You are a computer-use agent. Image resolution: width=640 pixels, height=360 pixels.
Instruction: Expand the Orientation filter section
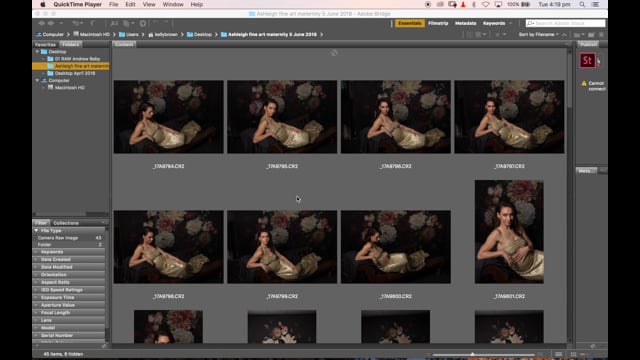click(36, 275)
